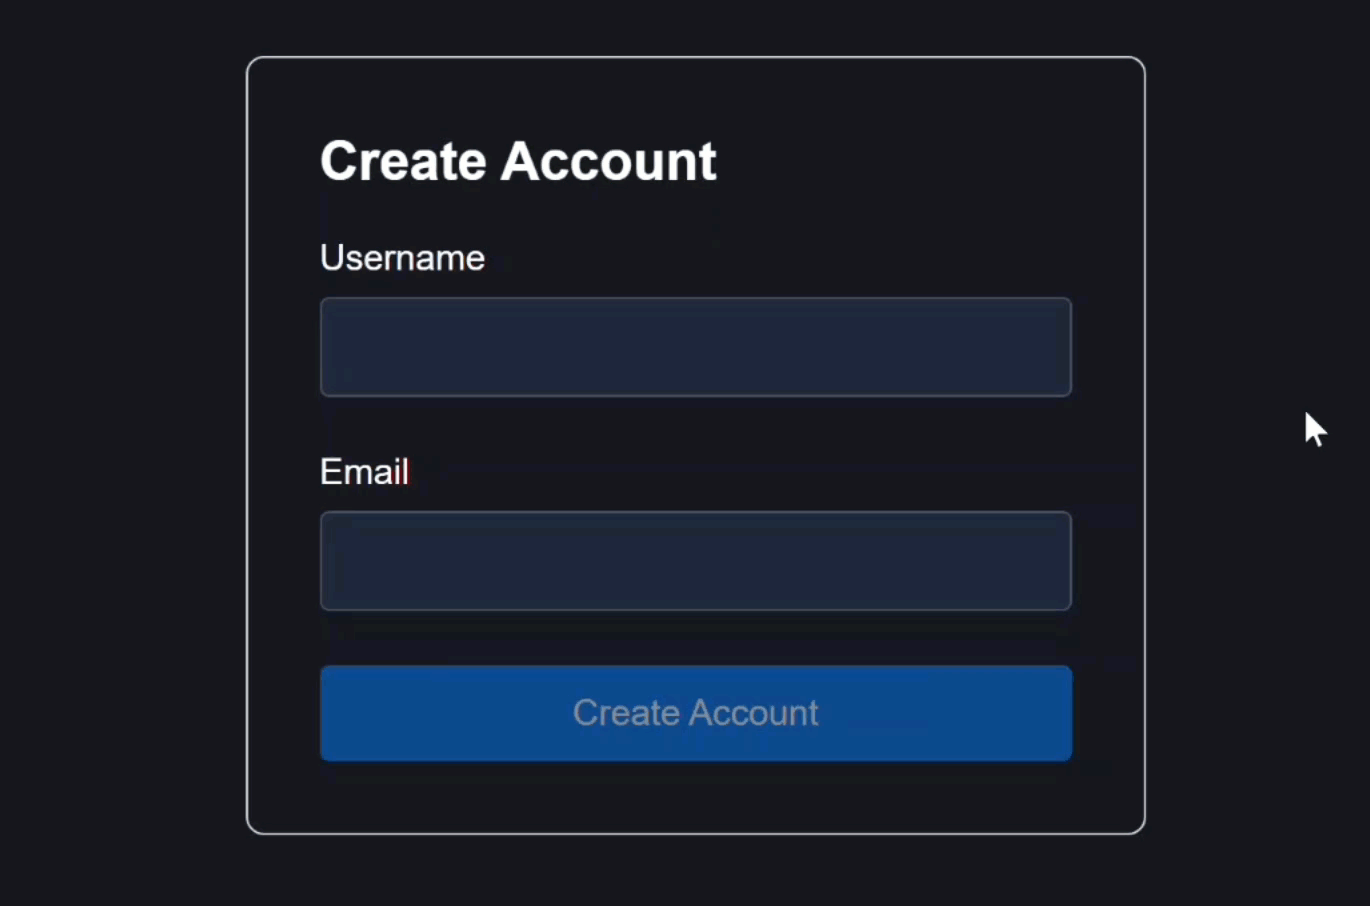Place the cursor inside the Username field
The height and width of the screenshot is (906, 1370).
click(695, 347)
